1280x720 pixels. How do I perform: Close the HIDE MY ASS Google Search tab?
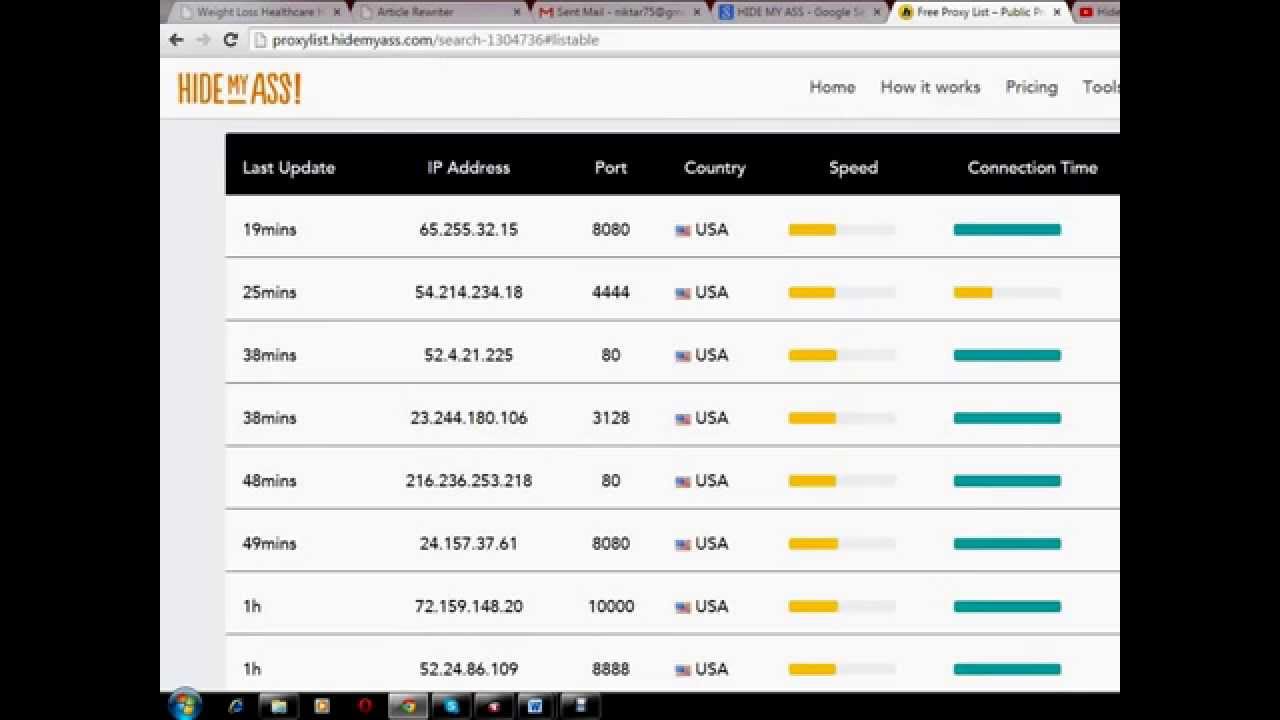(x=877, y=12)
